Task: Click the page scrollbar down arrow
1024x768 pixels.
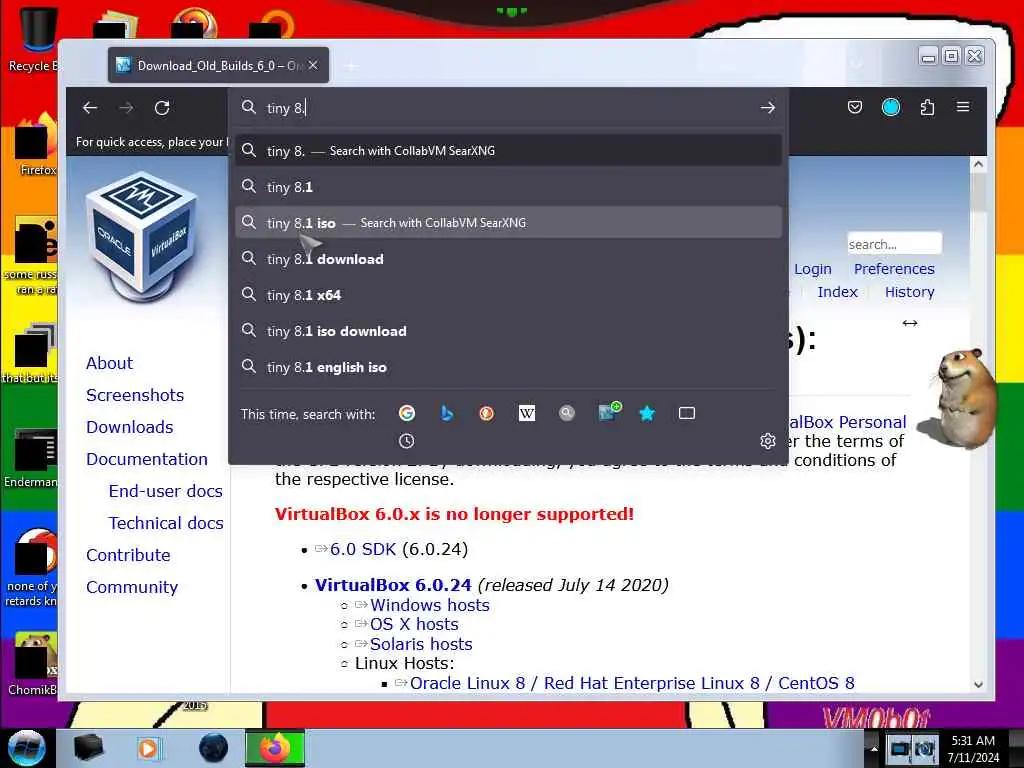Action: (978, 684)
